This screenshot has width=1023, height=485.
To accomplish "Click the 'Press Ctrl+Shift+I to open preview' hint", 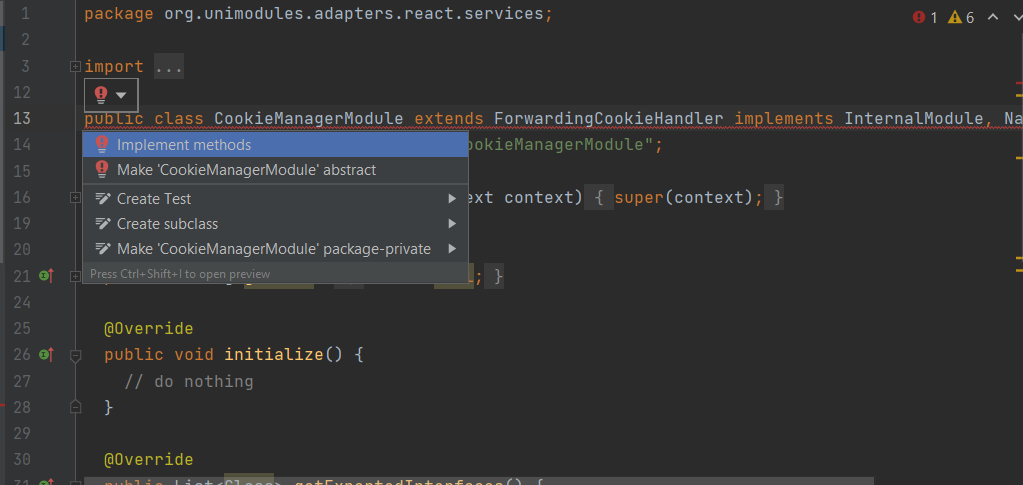I will coord(180,274).
